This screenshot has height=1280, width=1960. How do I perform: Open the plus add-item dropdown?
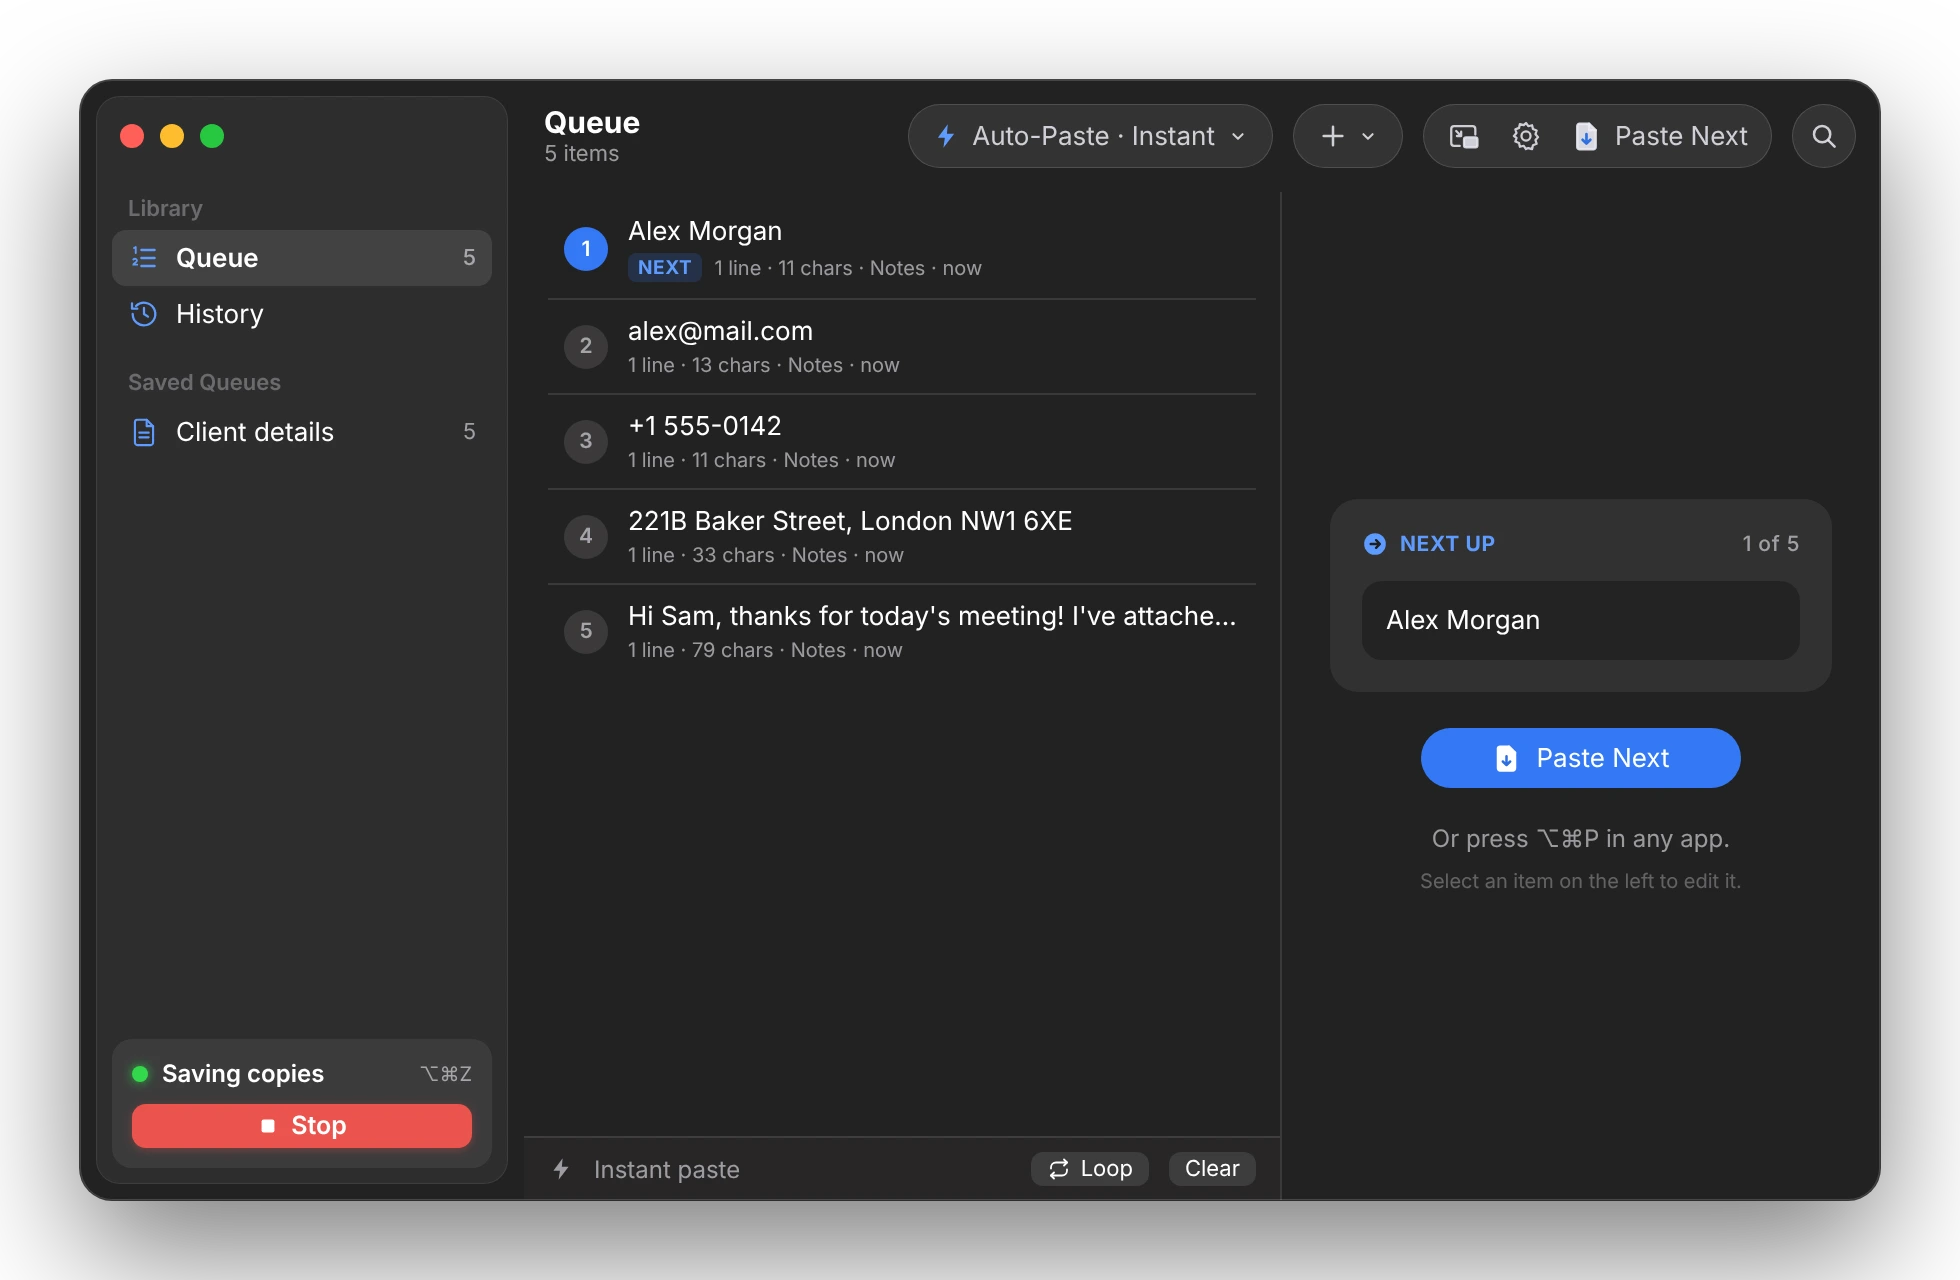1347,136
